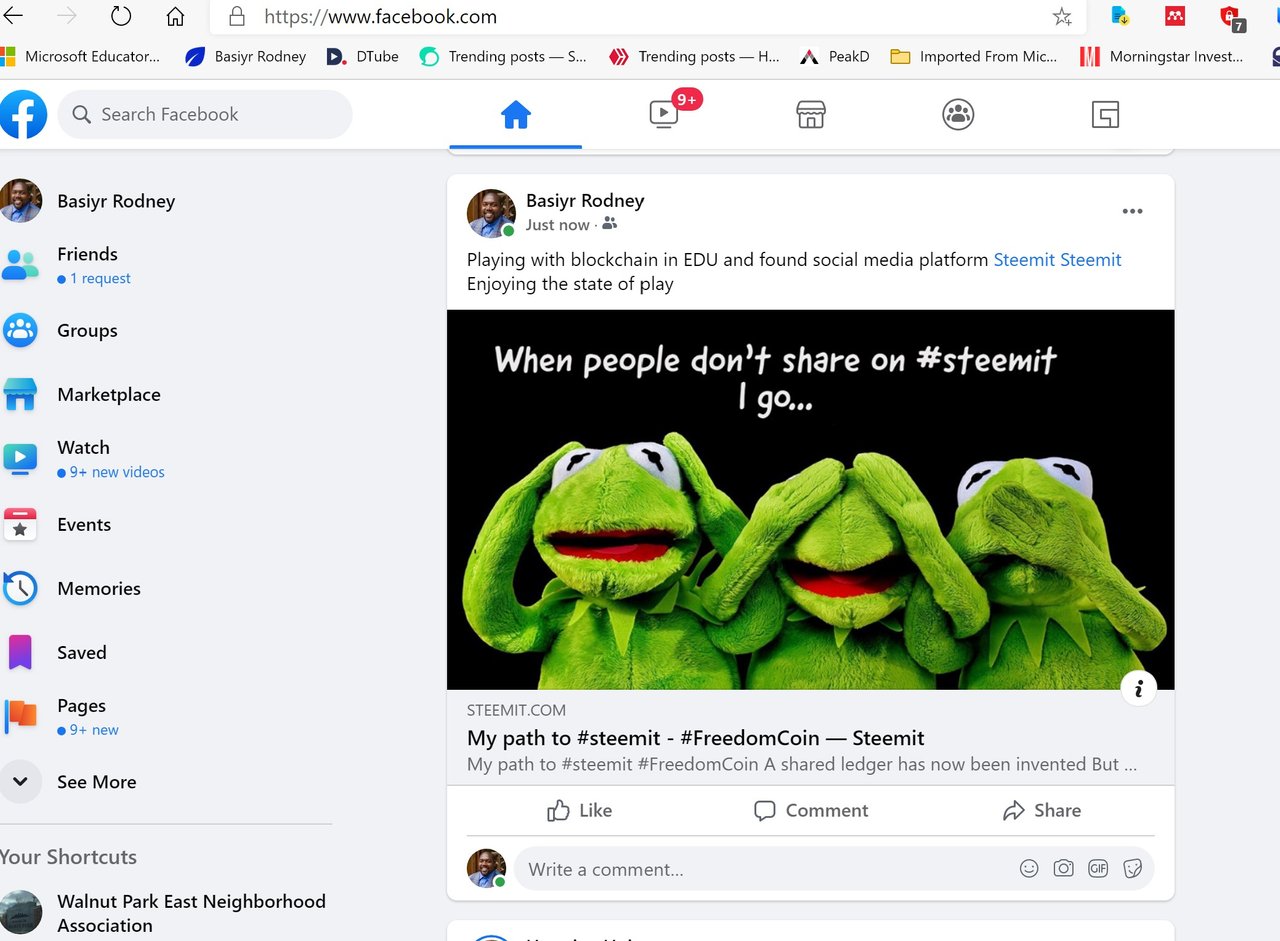Attach a photo with the camera icon
The image size is (1280, 941).
[1064, 869]
